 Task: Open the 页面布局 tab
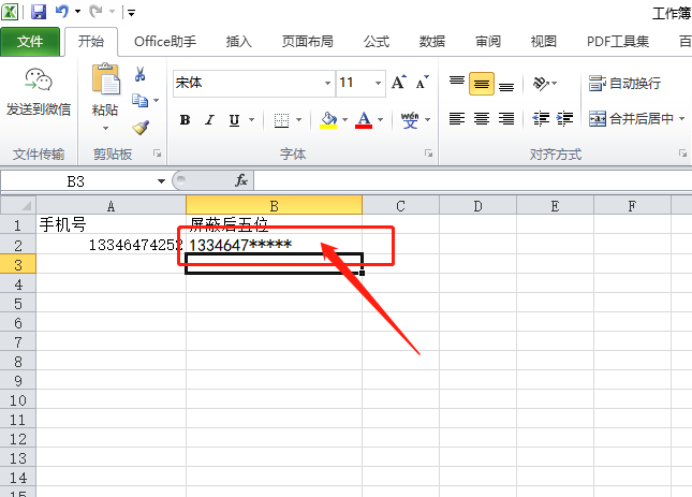click(x=308, y=41)
